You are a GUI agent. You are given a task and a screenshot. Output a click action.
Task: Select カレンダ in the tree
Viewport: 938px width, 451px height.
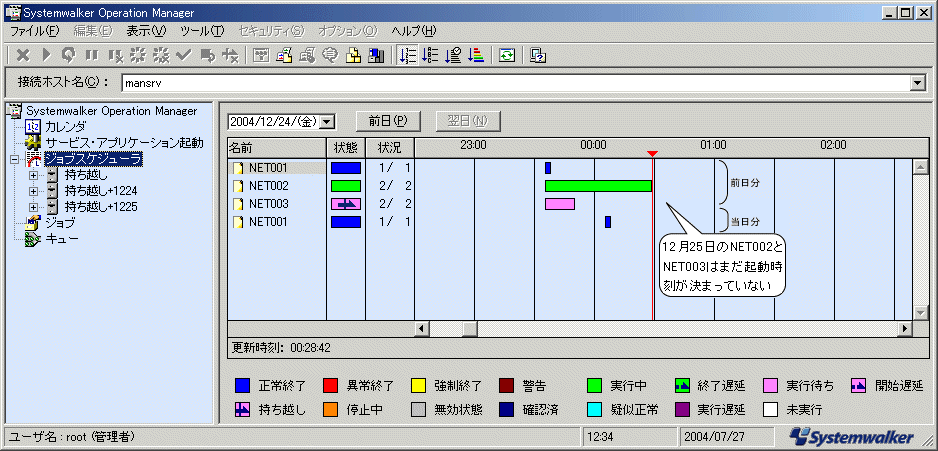[65, 127]
